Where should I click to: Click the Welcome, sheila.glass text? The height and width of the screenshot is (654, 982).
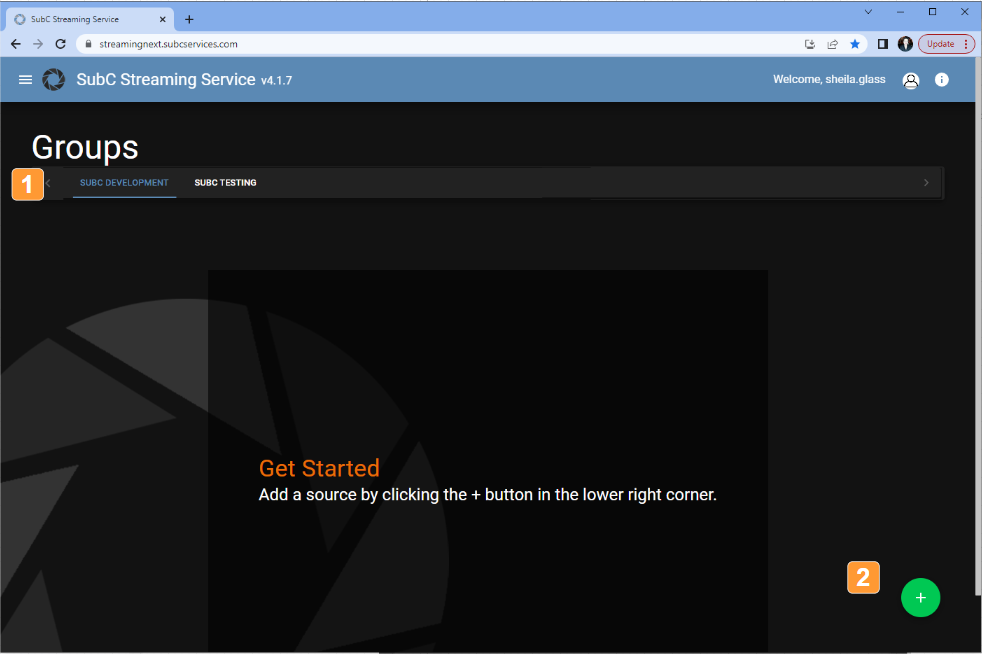pyautogui.click(x=829, y=80)
